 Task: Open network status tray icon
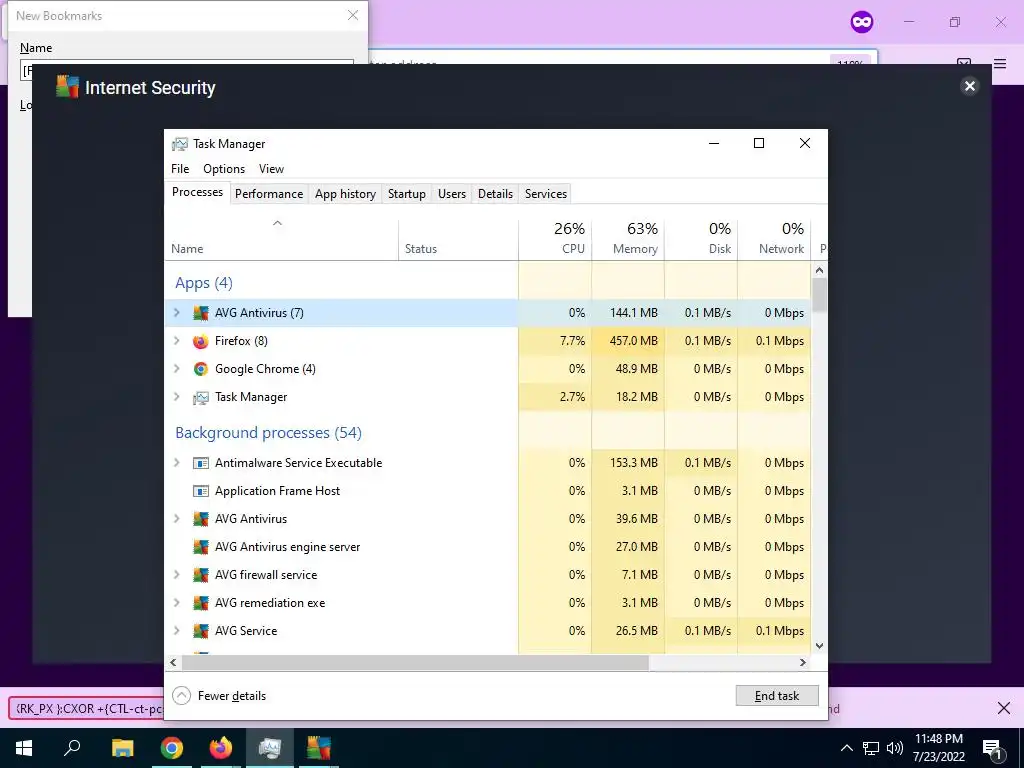click(x=871, y=748)
